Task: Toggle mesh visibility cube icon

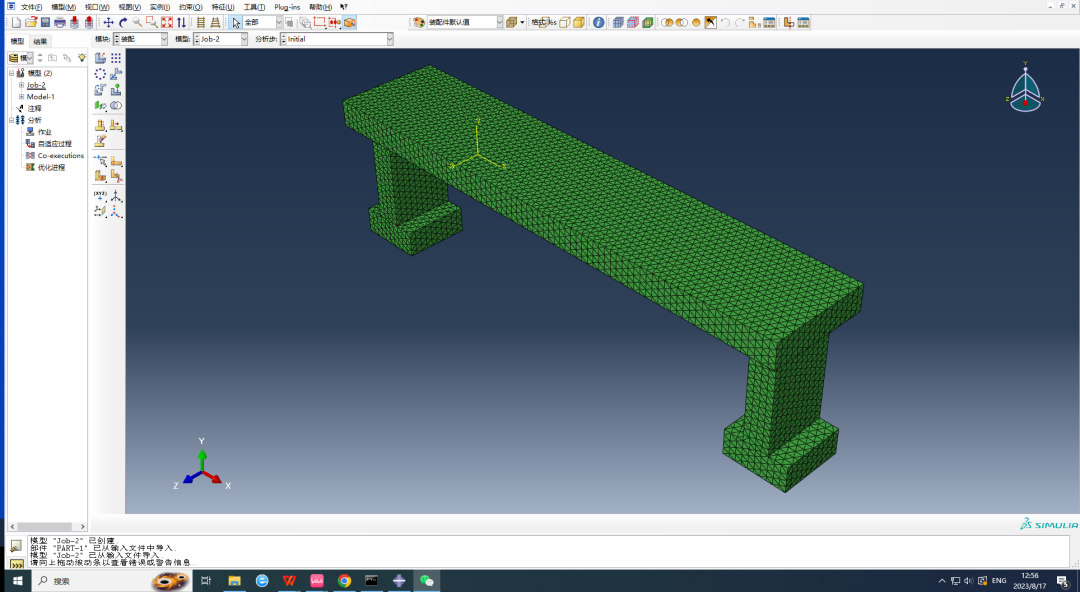Action: tap(618, 23)
